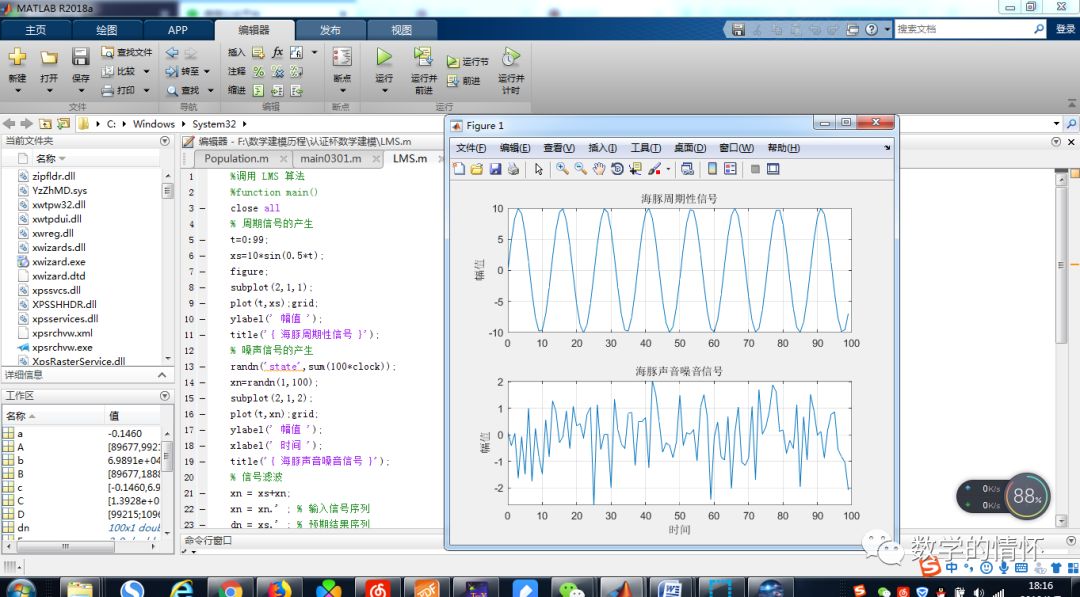1080x597 pixels.
Task: Click the Edit Plot arrow in Figure 1
Action: tap(539, 169)
